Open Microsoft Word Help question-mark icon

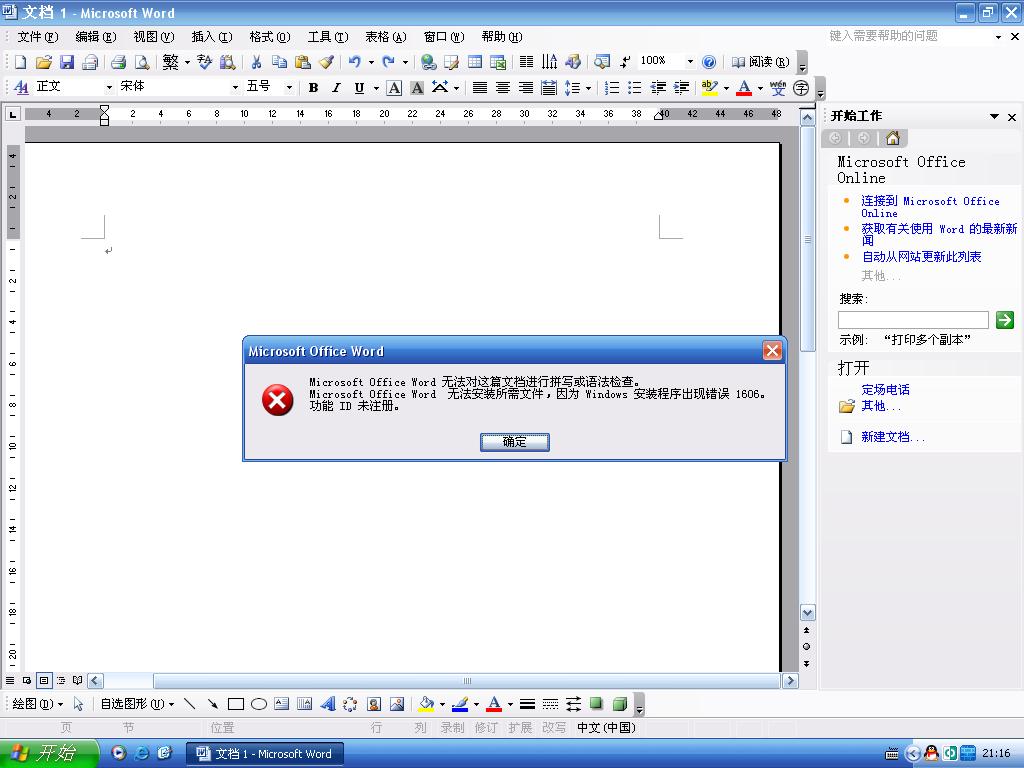(709, 62)
